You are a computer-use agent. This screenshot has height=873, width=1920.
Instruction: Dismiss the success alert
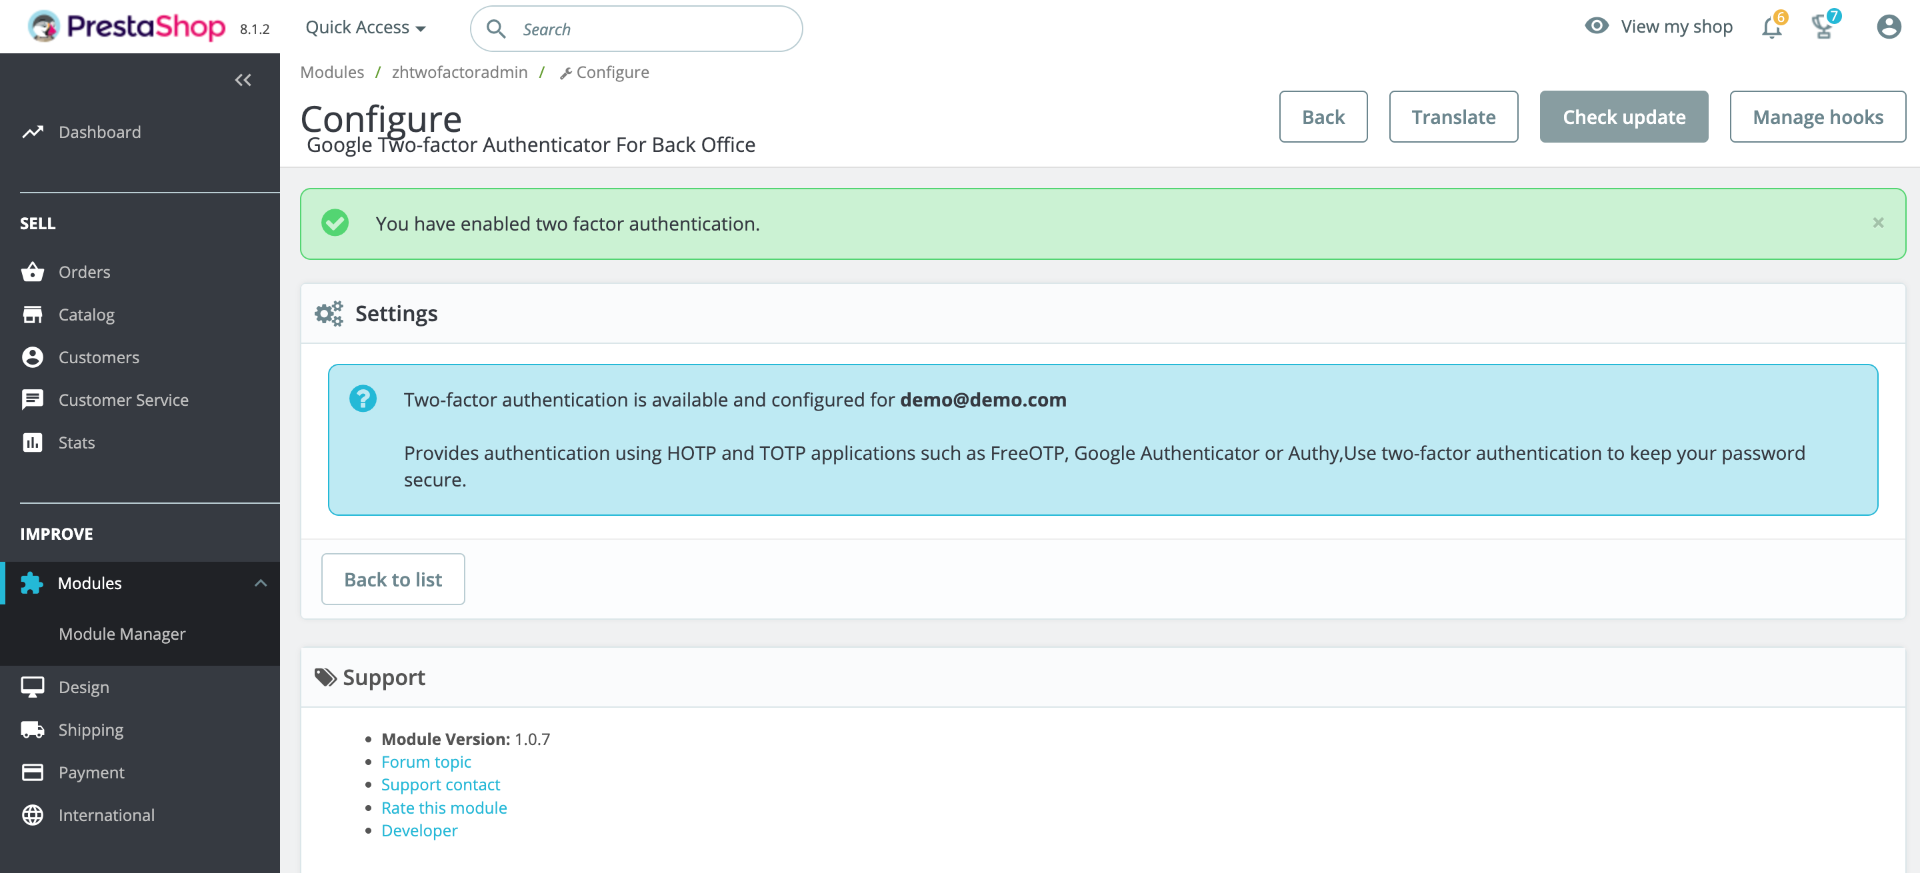click(1878, 223)
